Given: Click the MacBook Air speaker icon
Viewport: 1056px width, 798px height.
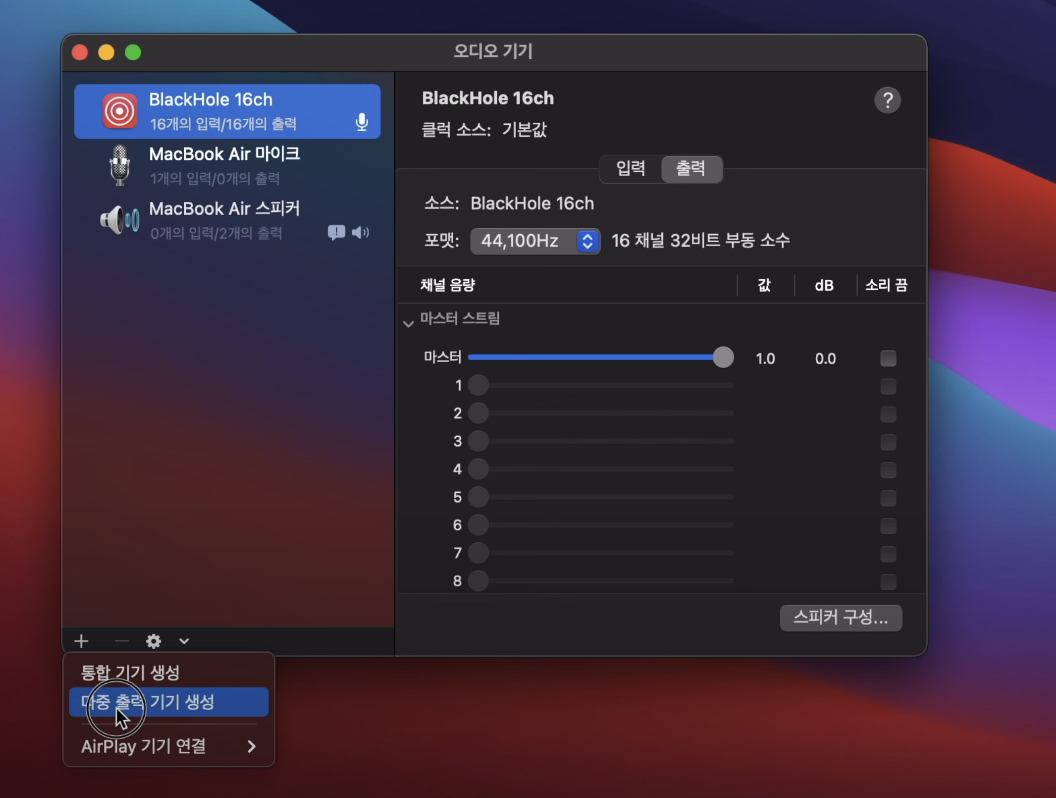Looking at the screenshot, I should click(x=120, y=220).
